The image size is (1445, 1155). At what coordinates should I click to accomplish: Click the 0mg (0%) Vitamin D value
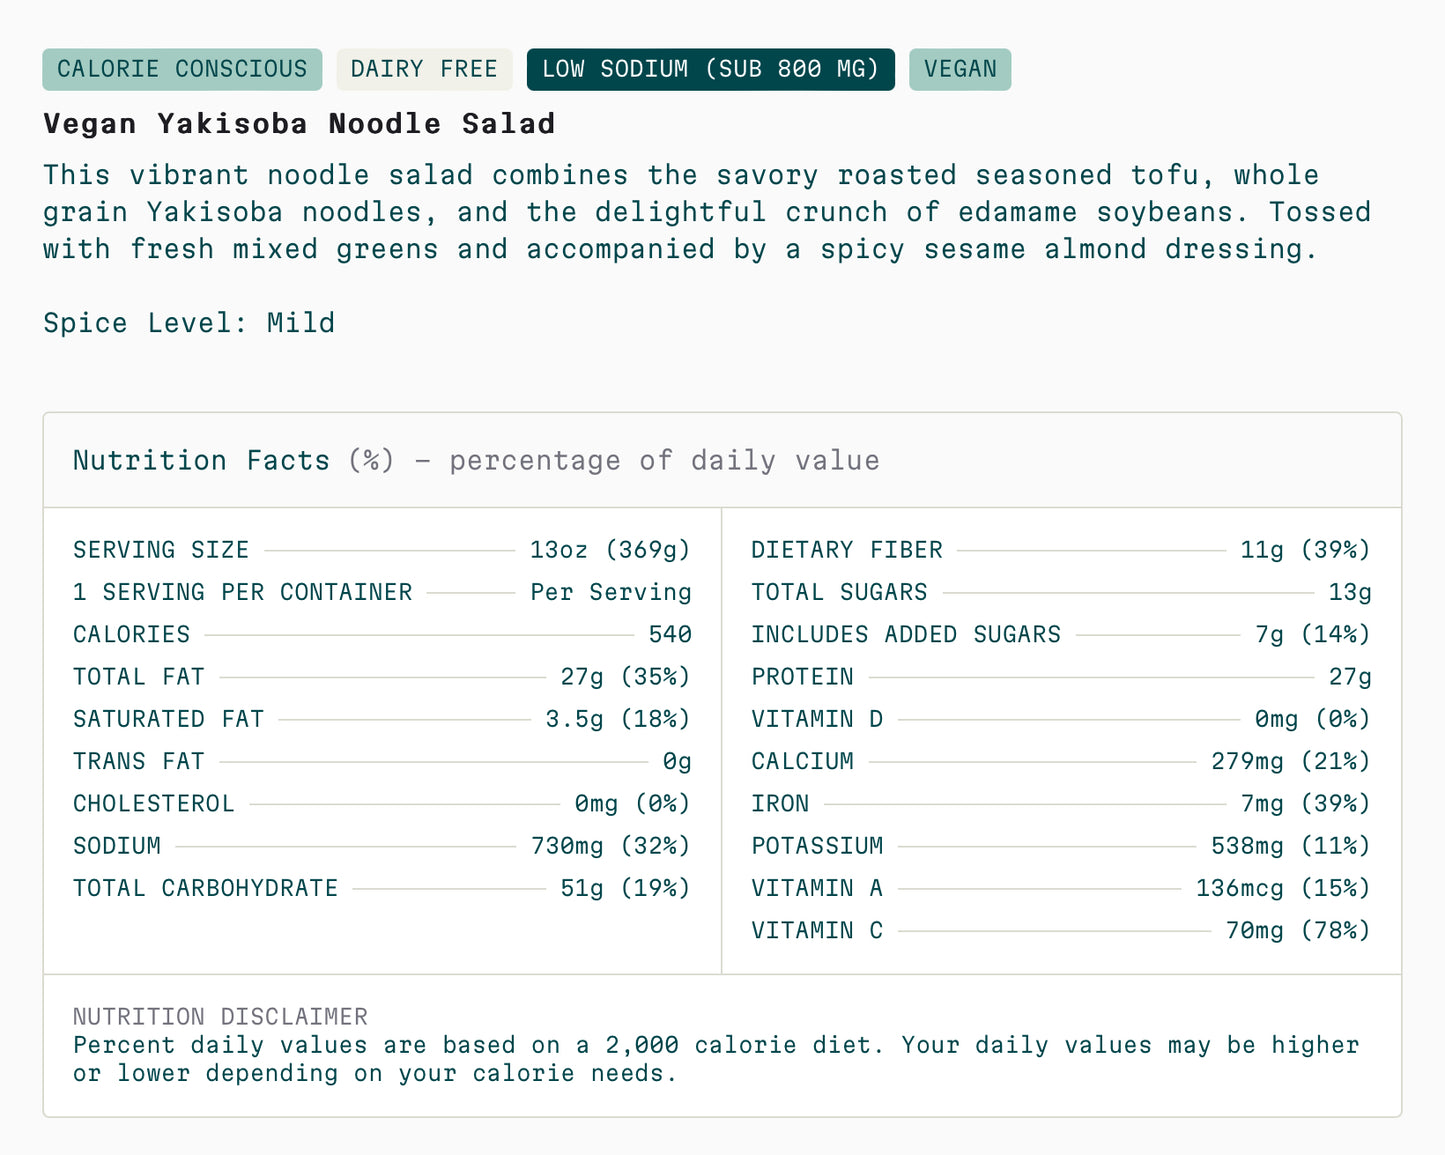point(1313,719)
